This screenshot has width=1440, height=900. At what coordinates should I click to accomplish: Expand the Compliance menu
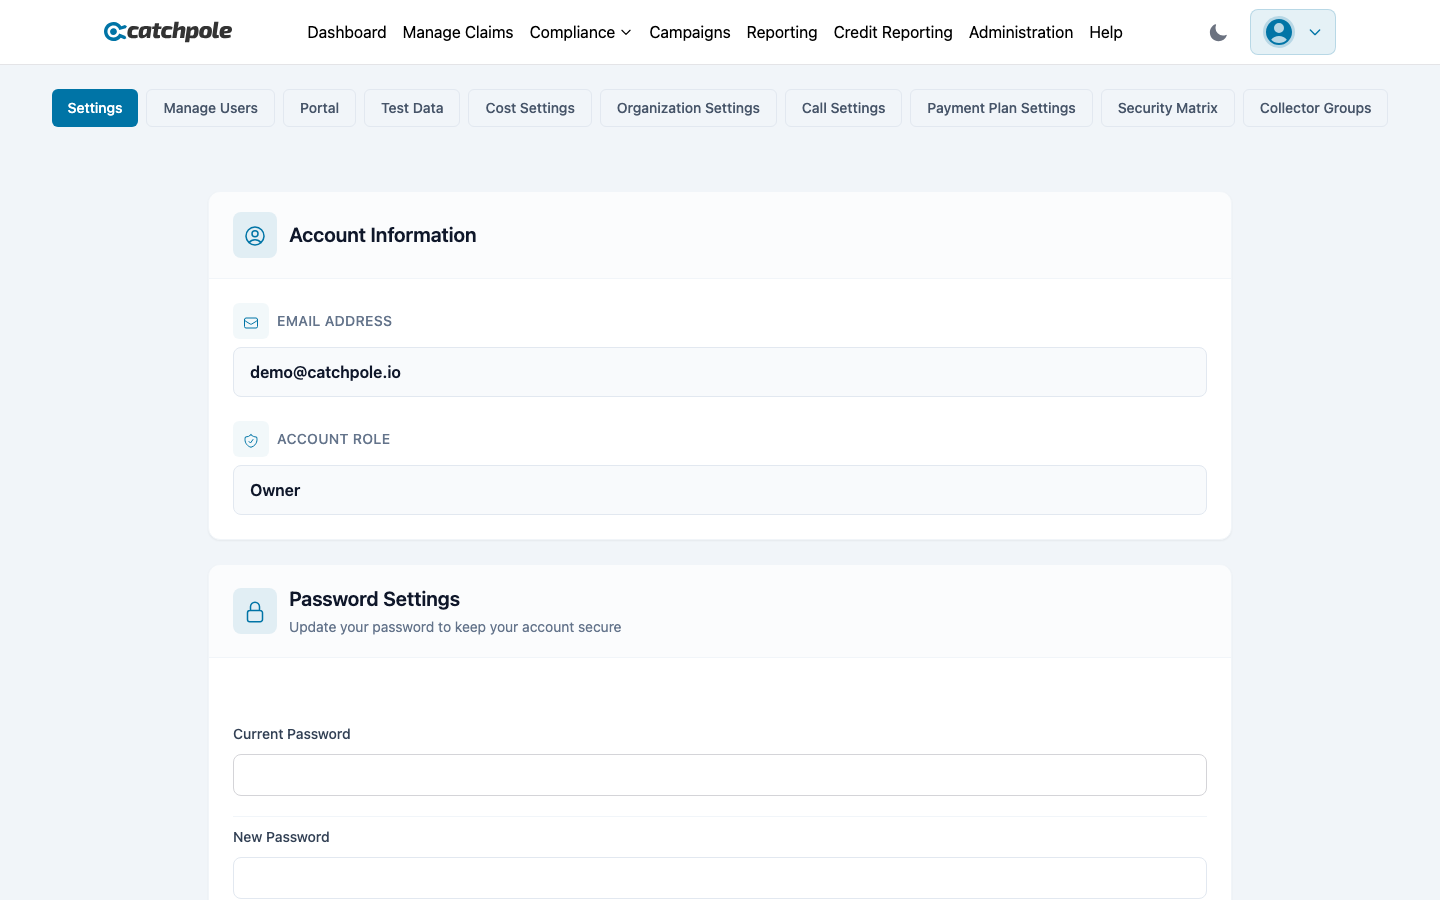(x=580, y=32)
